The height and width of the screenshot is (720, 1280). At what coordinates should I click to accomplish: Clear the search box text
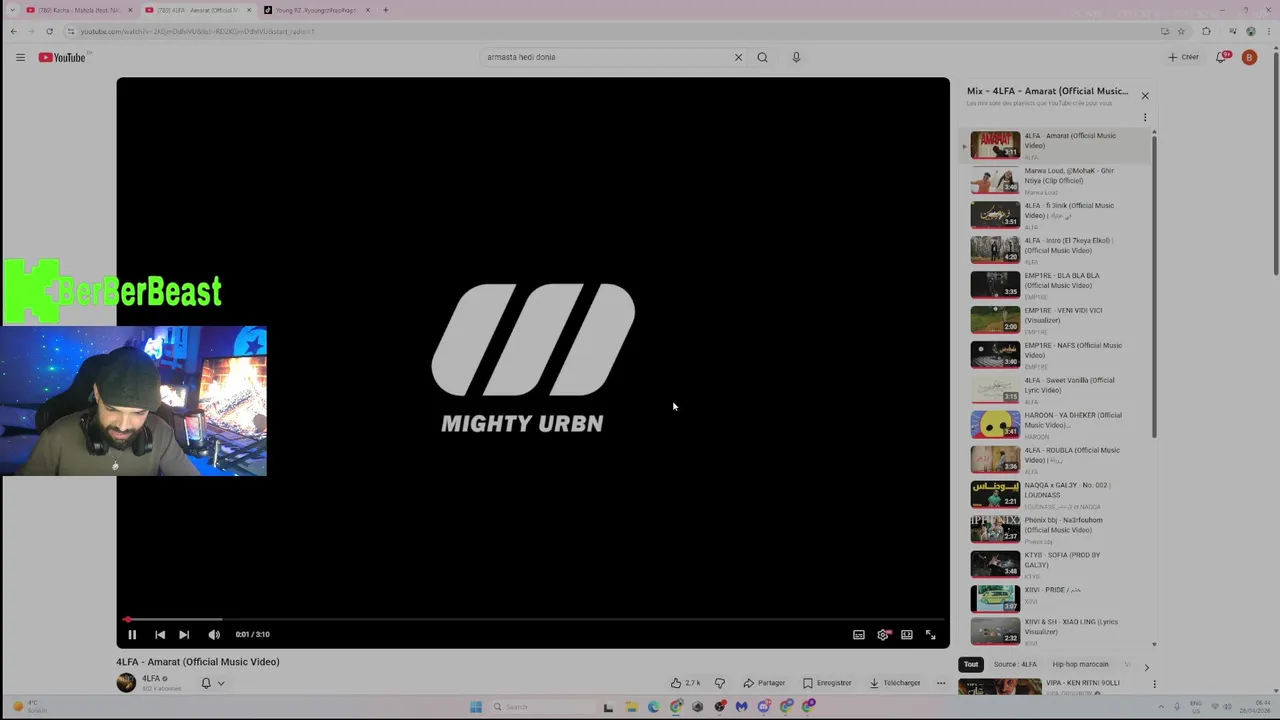click(x=738, y=57)
